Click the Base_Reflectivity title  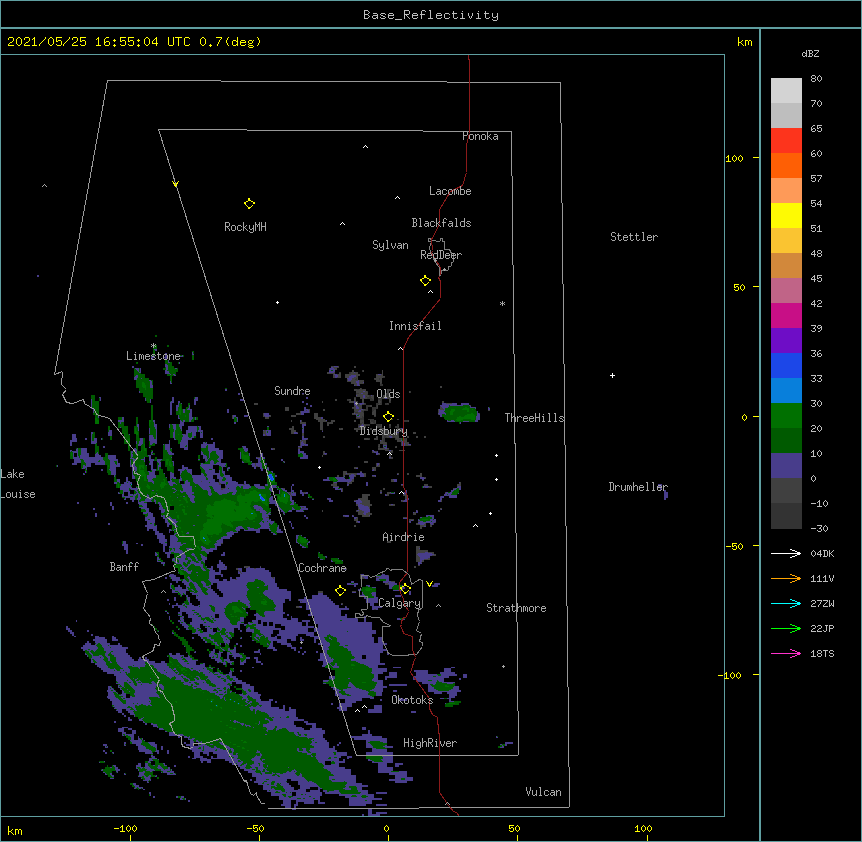tap(431, 15)
